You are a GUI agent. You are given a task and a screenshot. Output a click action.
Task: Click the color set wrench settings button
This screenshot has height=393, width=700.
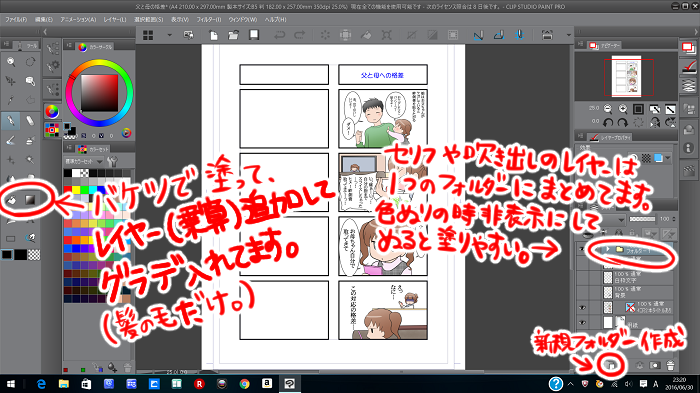pyautogui.click(x=112, y=161)
